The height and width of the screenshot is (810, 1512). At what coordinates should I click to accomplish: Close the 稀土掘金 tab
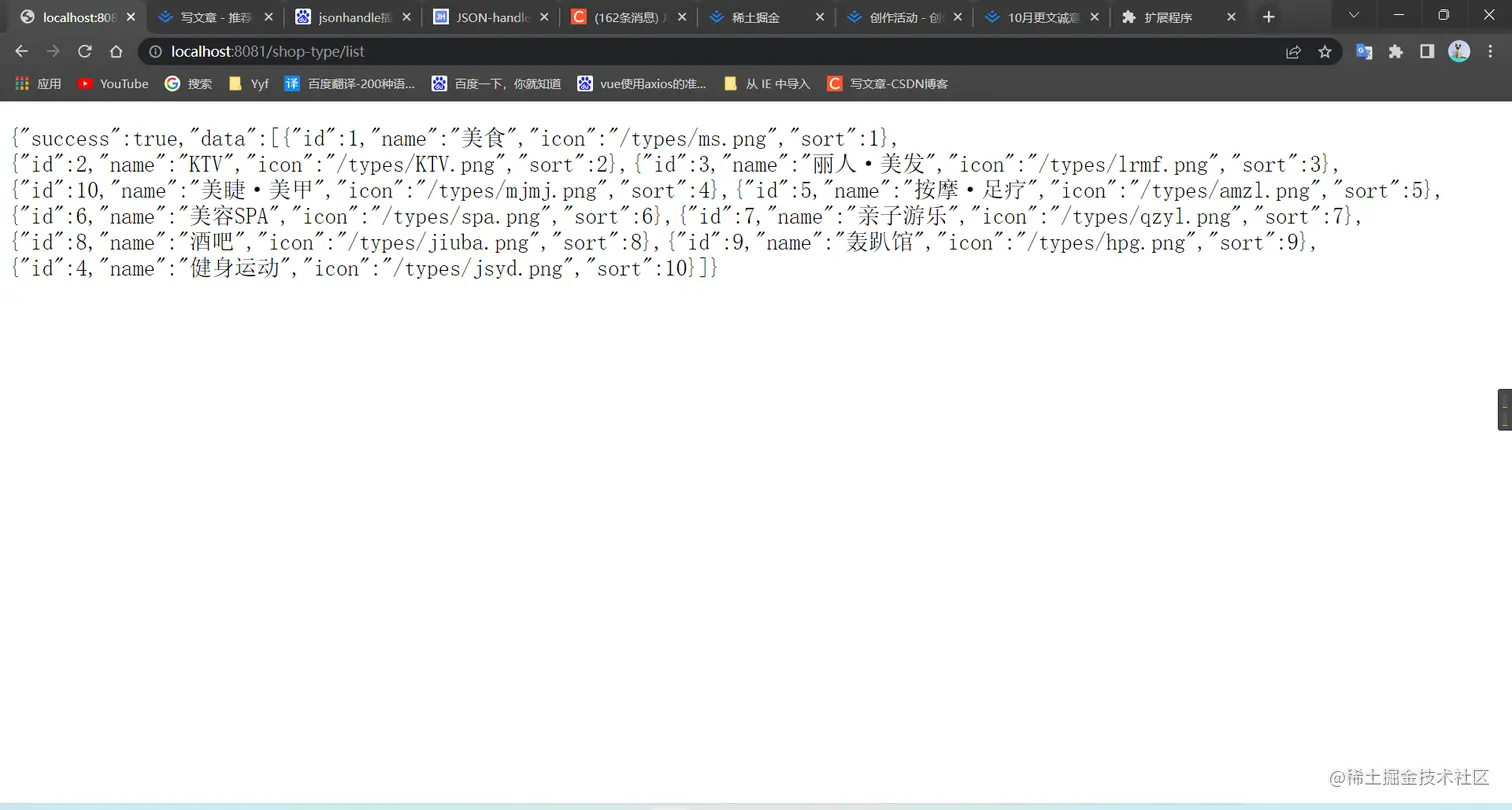820,17
